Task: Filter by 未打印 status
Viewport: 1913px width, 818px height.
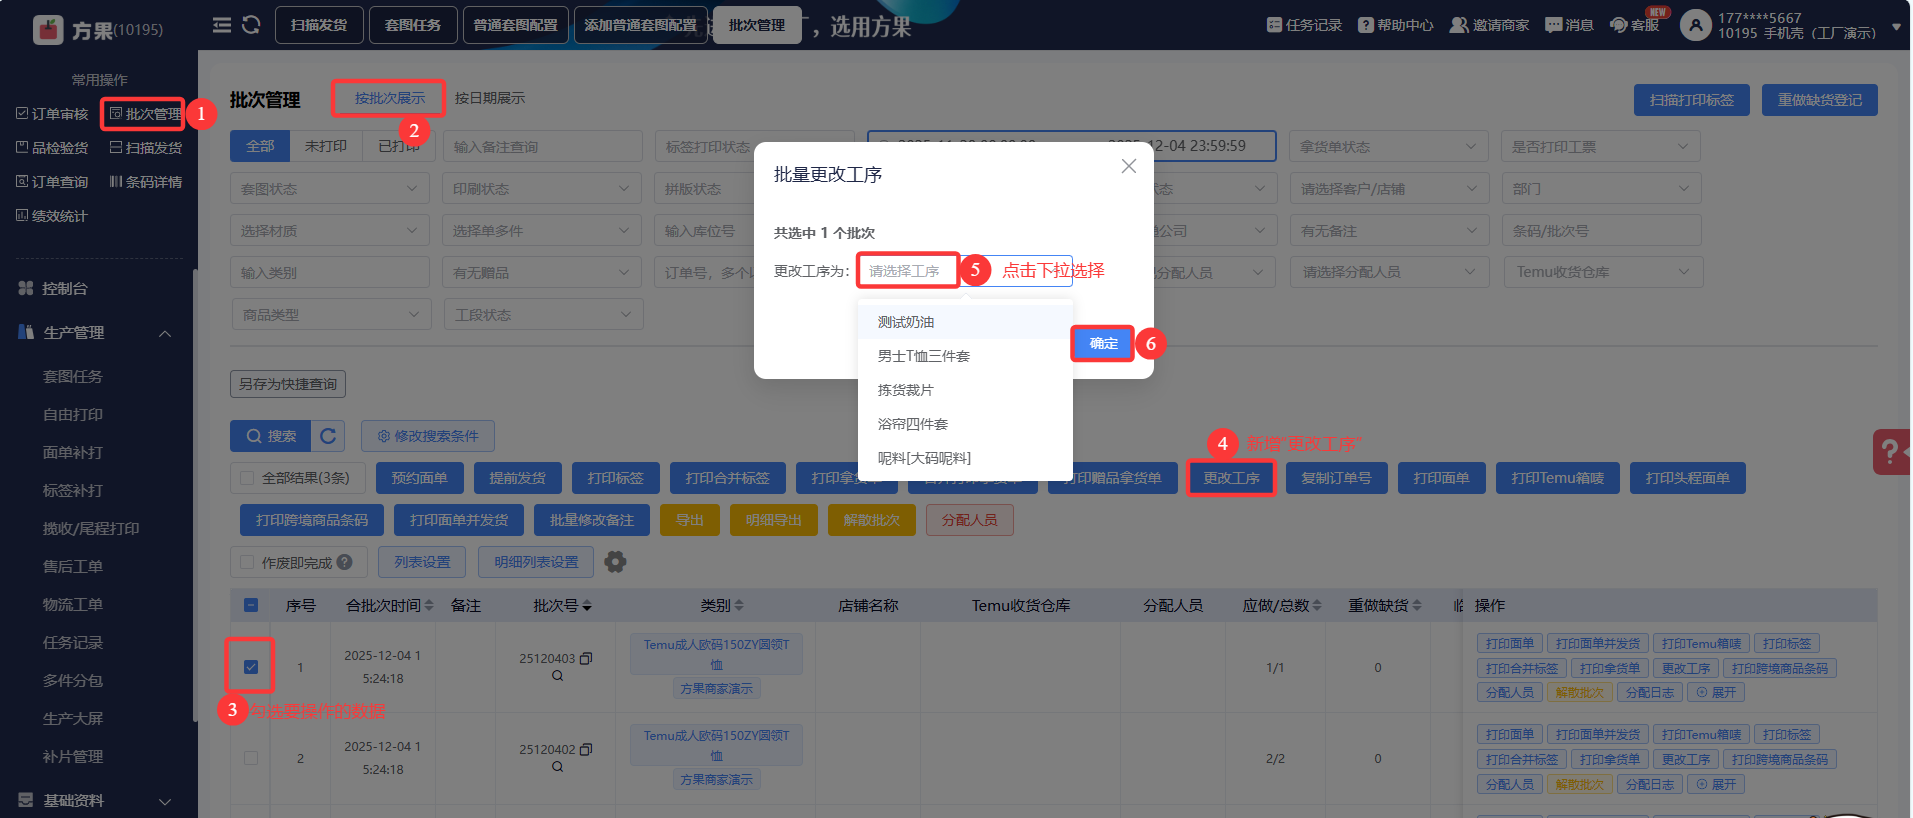Action: click(x=326, y=146)
